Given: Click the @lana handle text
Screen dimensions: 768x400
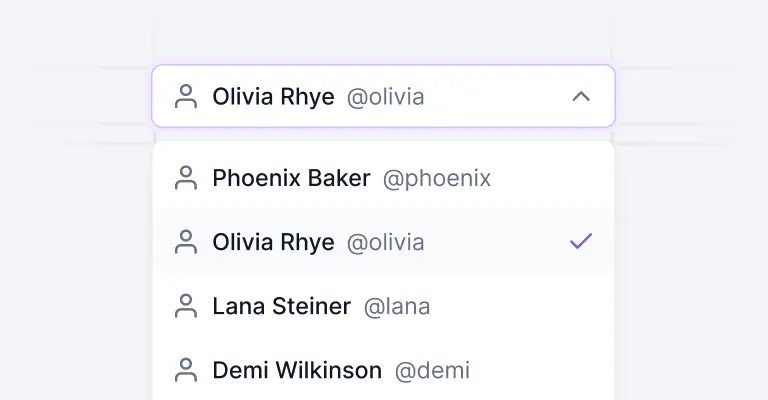Looking at the screenshot, I should tap(397, 306).
